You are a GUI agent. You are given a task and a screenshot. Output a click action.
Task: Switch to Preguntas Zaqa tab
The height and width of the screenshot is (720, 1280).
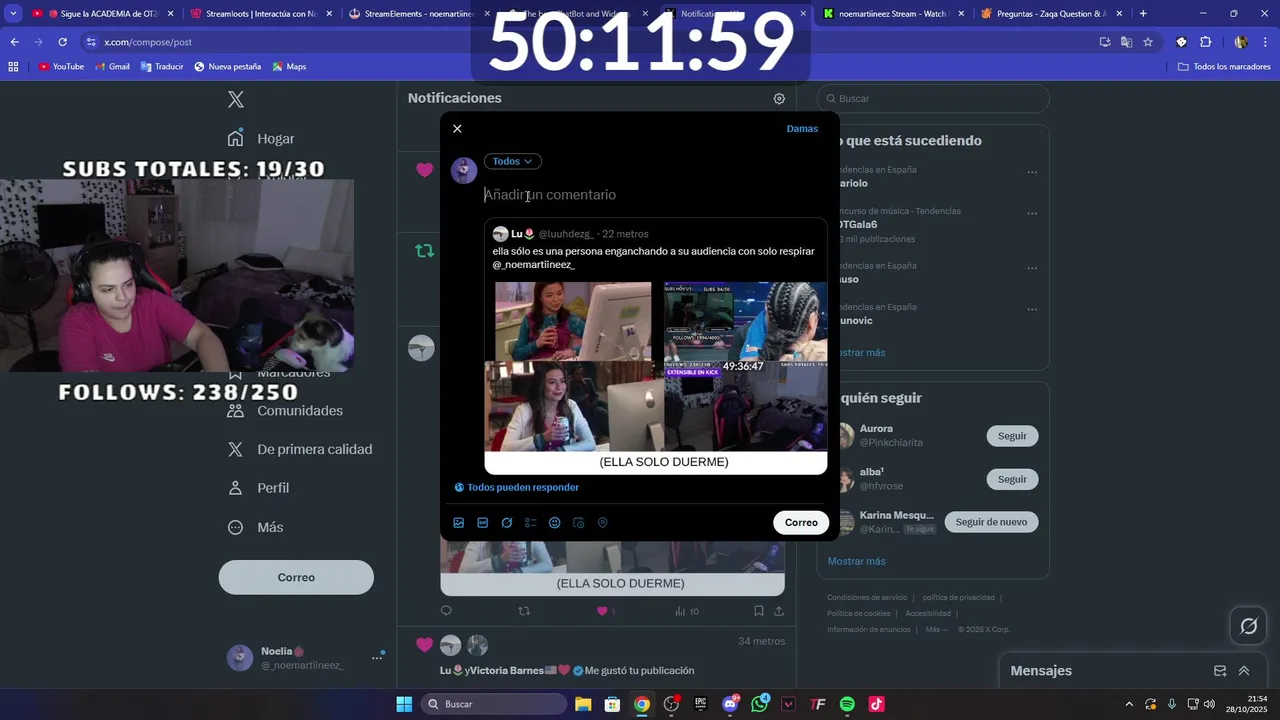click(1052, 14)
